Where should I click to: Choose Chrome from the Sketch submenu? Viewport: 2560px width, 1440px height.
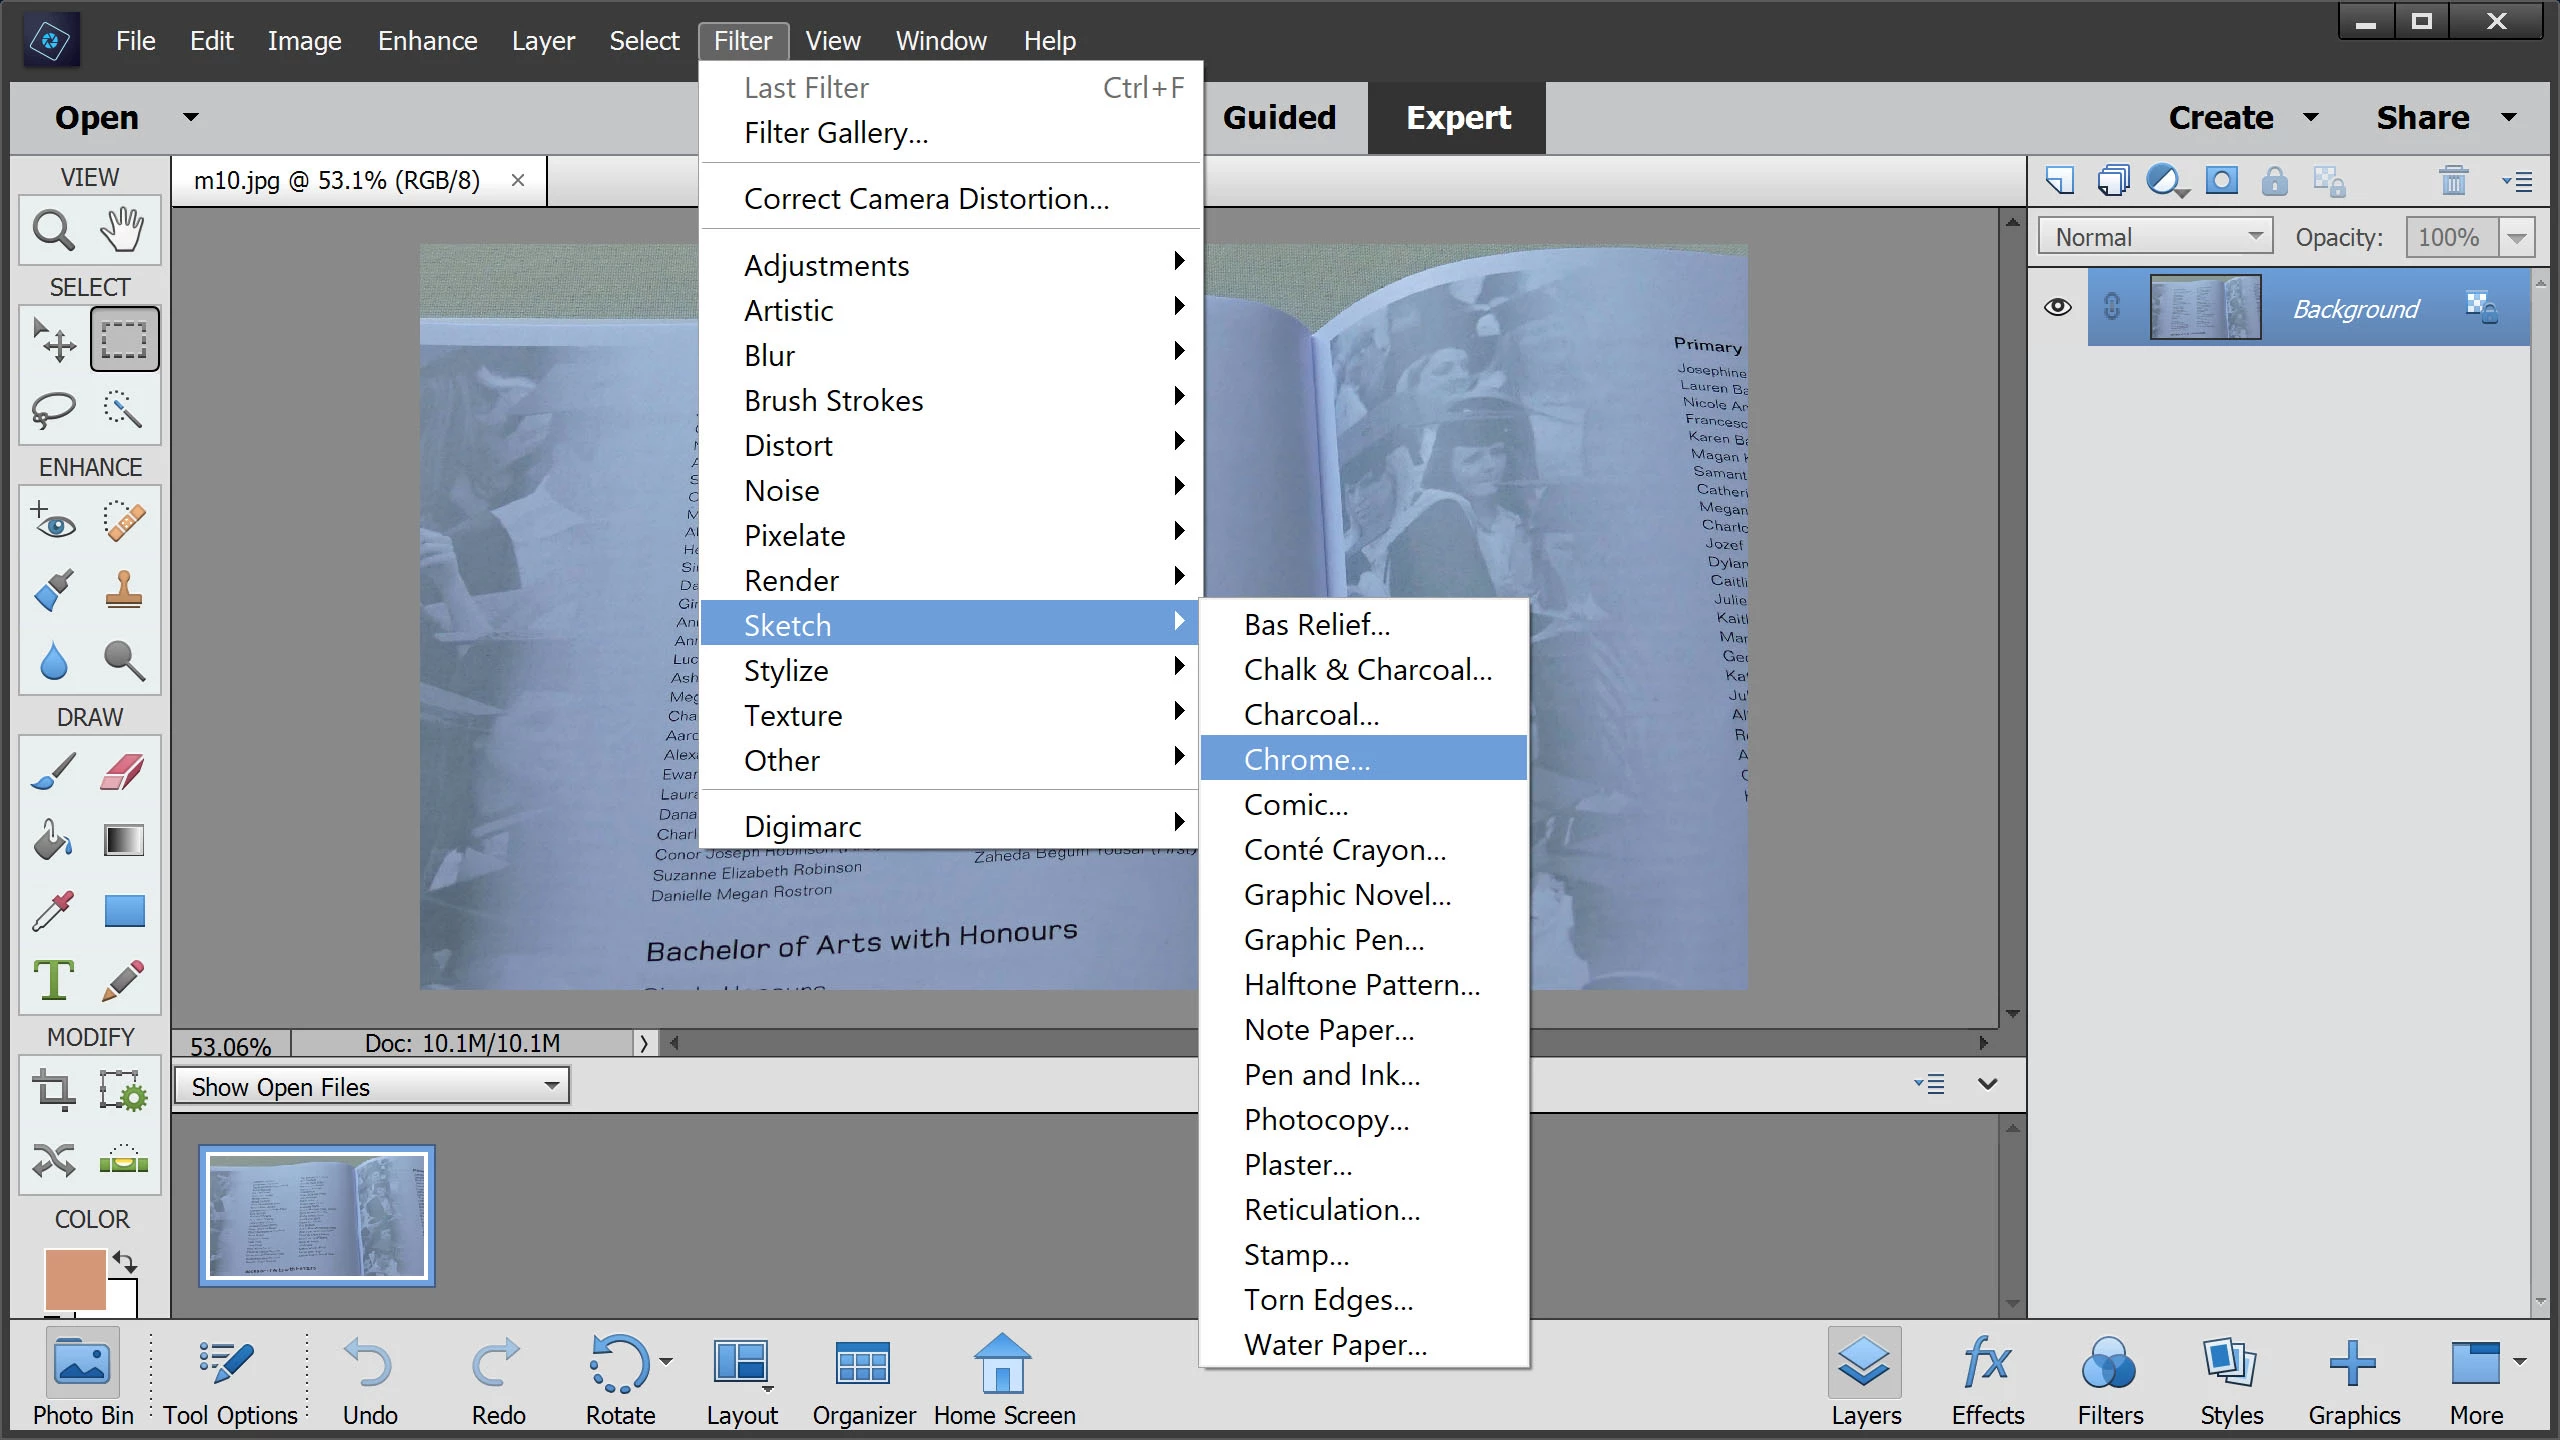[x=1306, y=759]
